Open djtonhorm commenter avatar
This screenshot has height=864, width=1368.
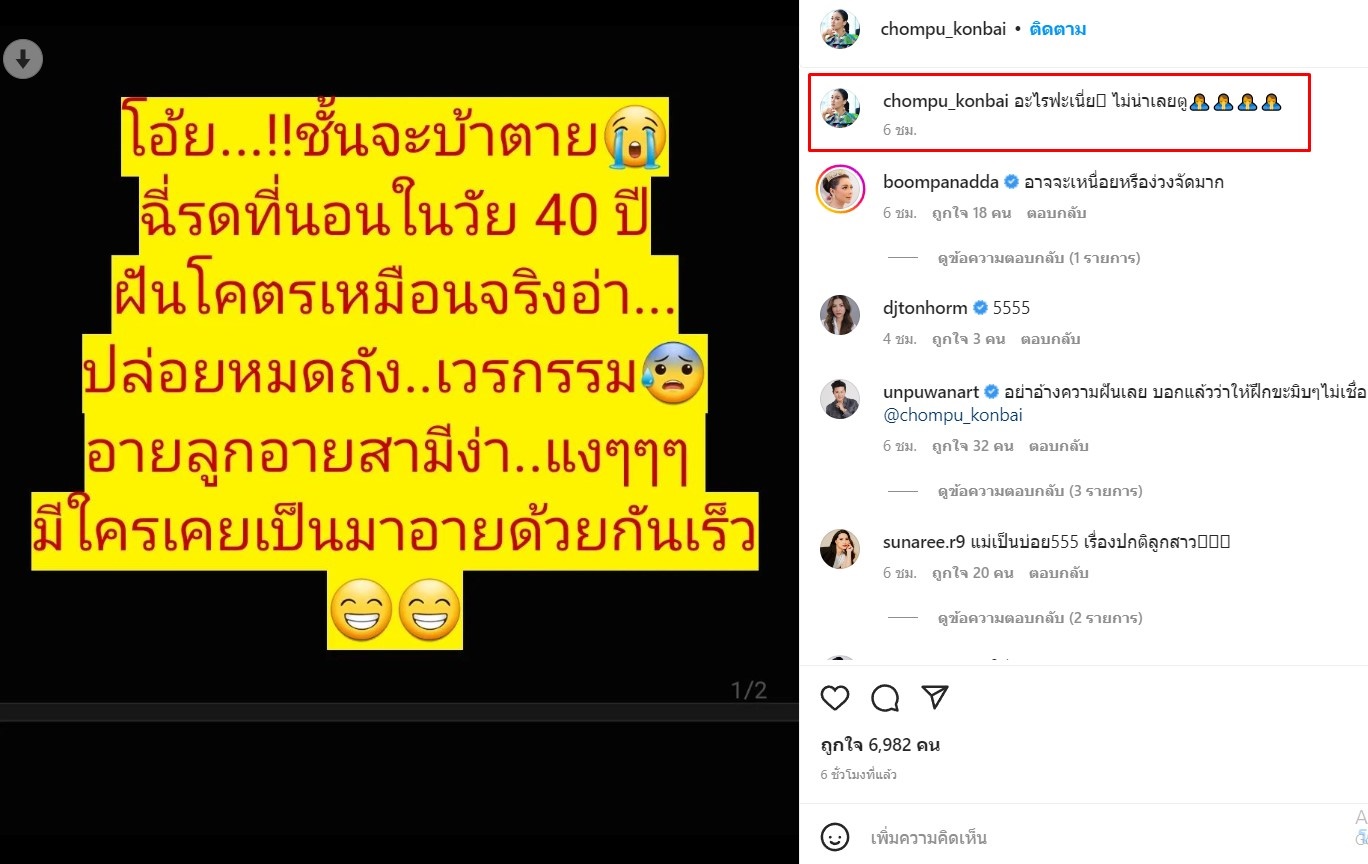[x=839, y=315]
